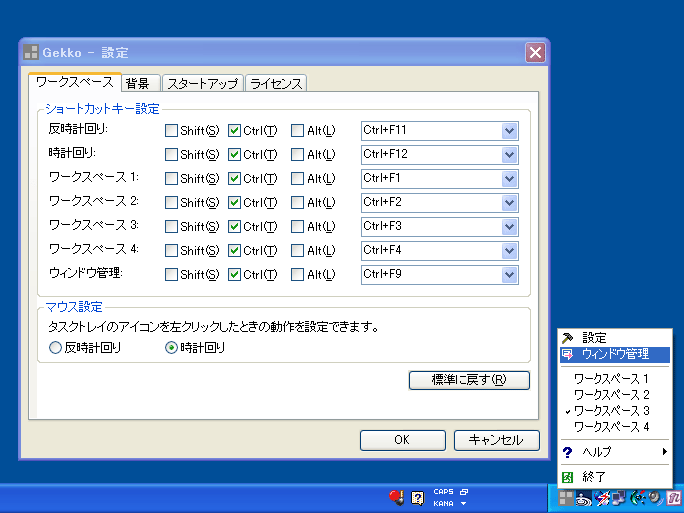684x513 pixels.
Task: Open the Ctrl+F9 key dropdown
Action: pyautogui.click(x=509, y=275)
